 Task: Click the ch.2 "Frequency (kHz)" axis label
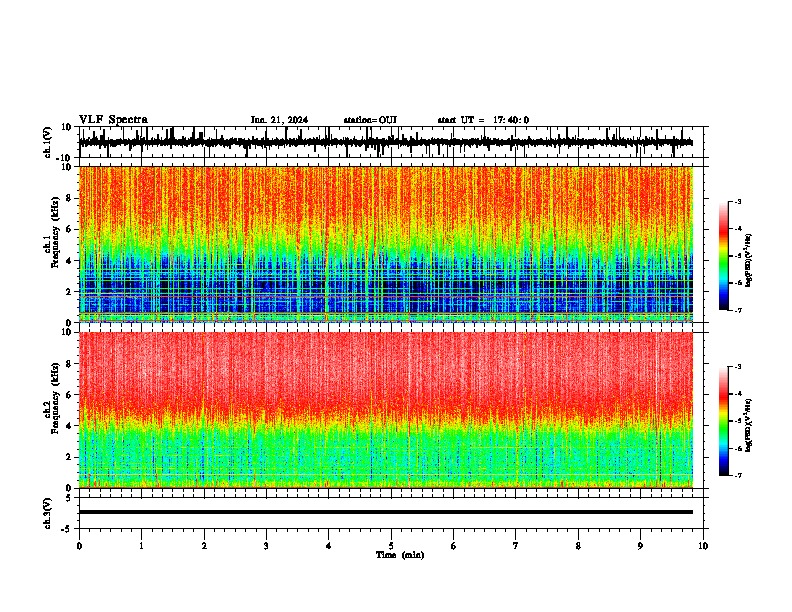pyautogui.click(x=56, y=398)
